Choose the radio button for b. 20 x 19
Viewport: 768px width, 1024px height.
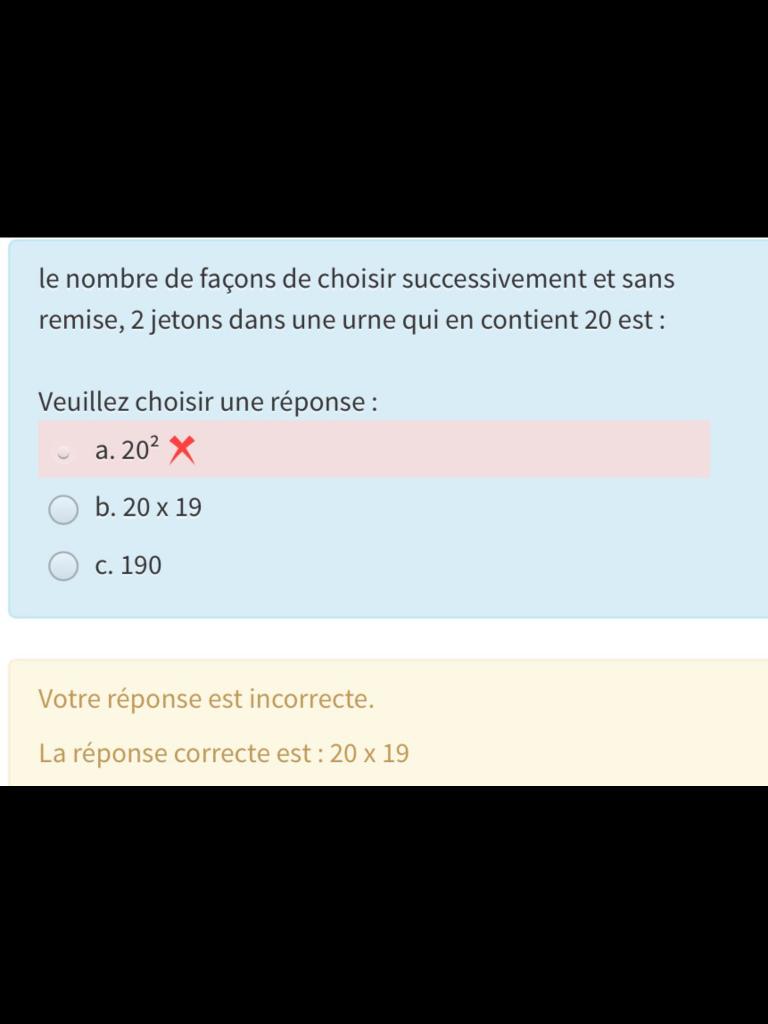[63, 510]
